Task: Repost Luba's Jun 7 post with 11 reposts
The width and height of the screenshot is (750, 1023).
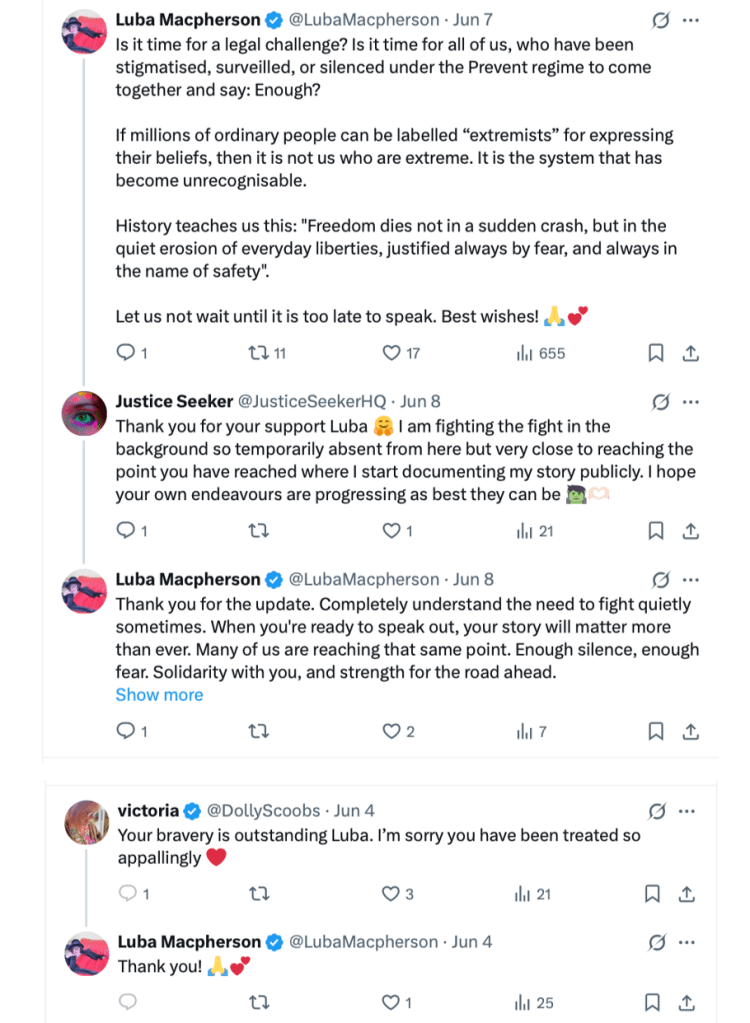Action: (258, 353)
